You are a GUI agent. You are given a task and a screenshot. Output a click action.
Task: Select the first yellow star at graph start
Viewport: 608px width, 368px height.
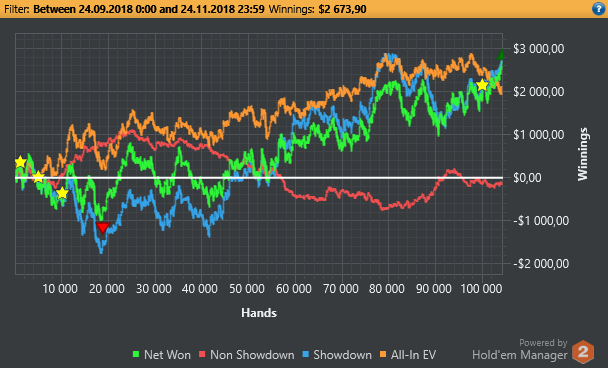click(x=20, y=162)
